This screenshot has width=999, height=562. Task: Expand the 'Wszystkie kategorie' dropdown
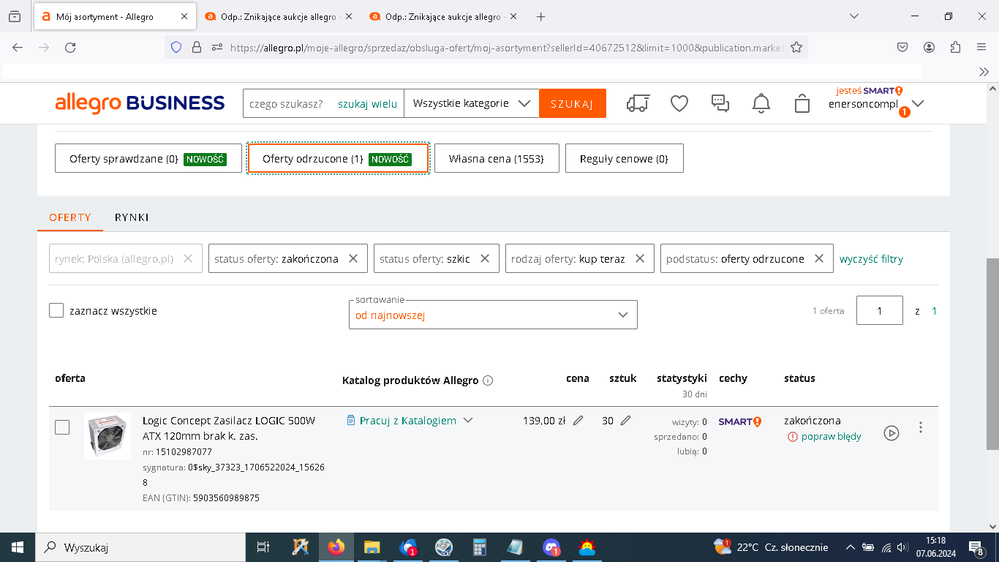pyautogui.click(x=471, y=104)
